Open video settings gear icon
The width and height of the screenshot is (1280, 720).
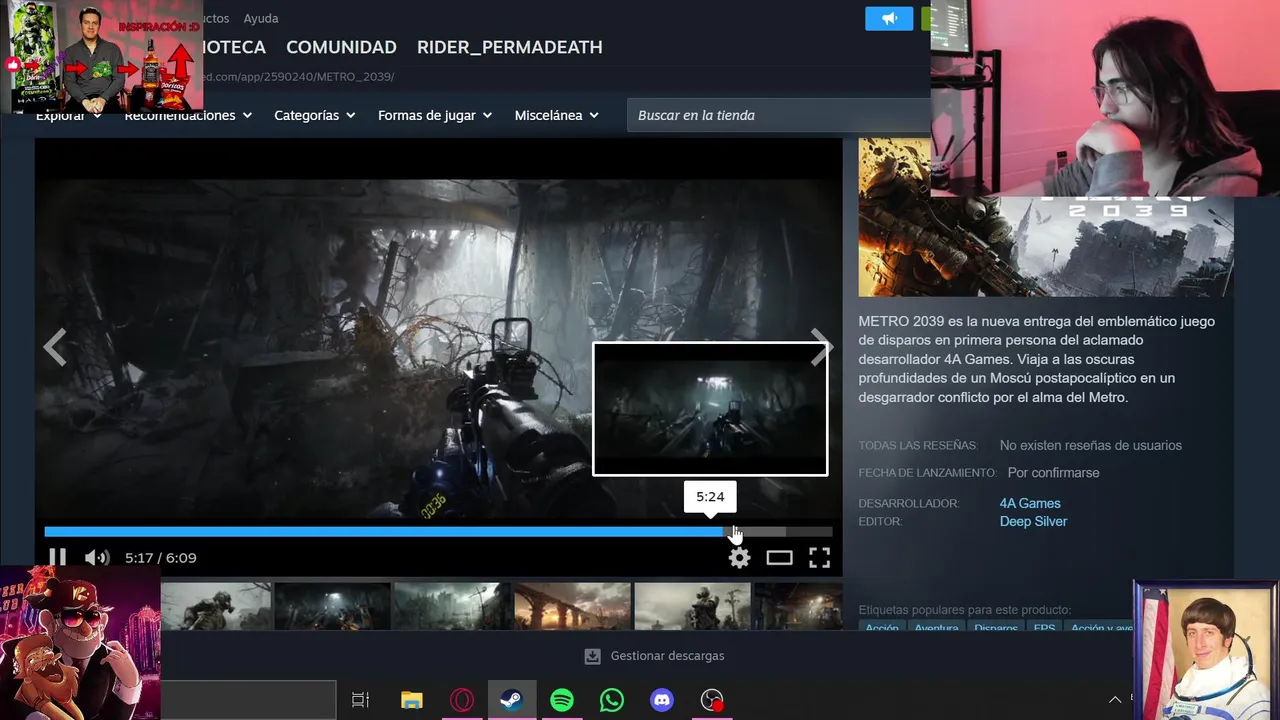pos(739,558)
